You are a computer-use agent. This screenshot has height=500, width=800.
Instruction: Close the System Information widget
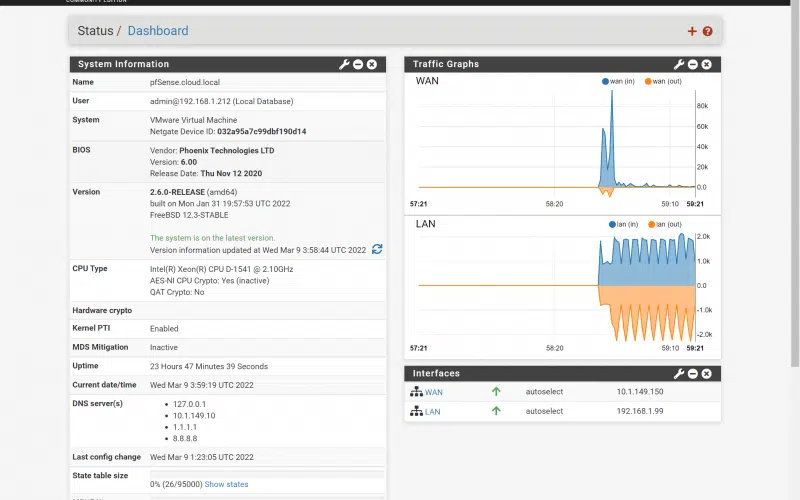tap(372, 64)
